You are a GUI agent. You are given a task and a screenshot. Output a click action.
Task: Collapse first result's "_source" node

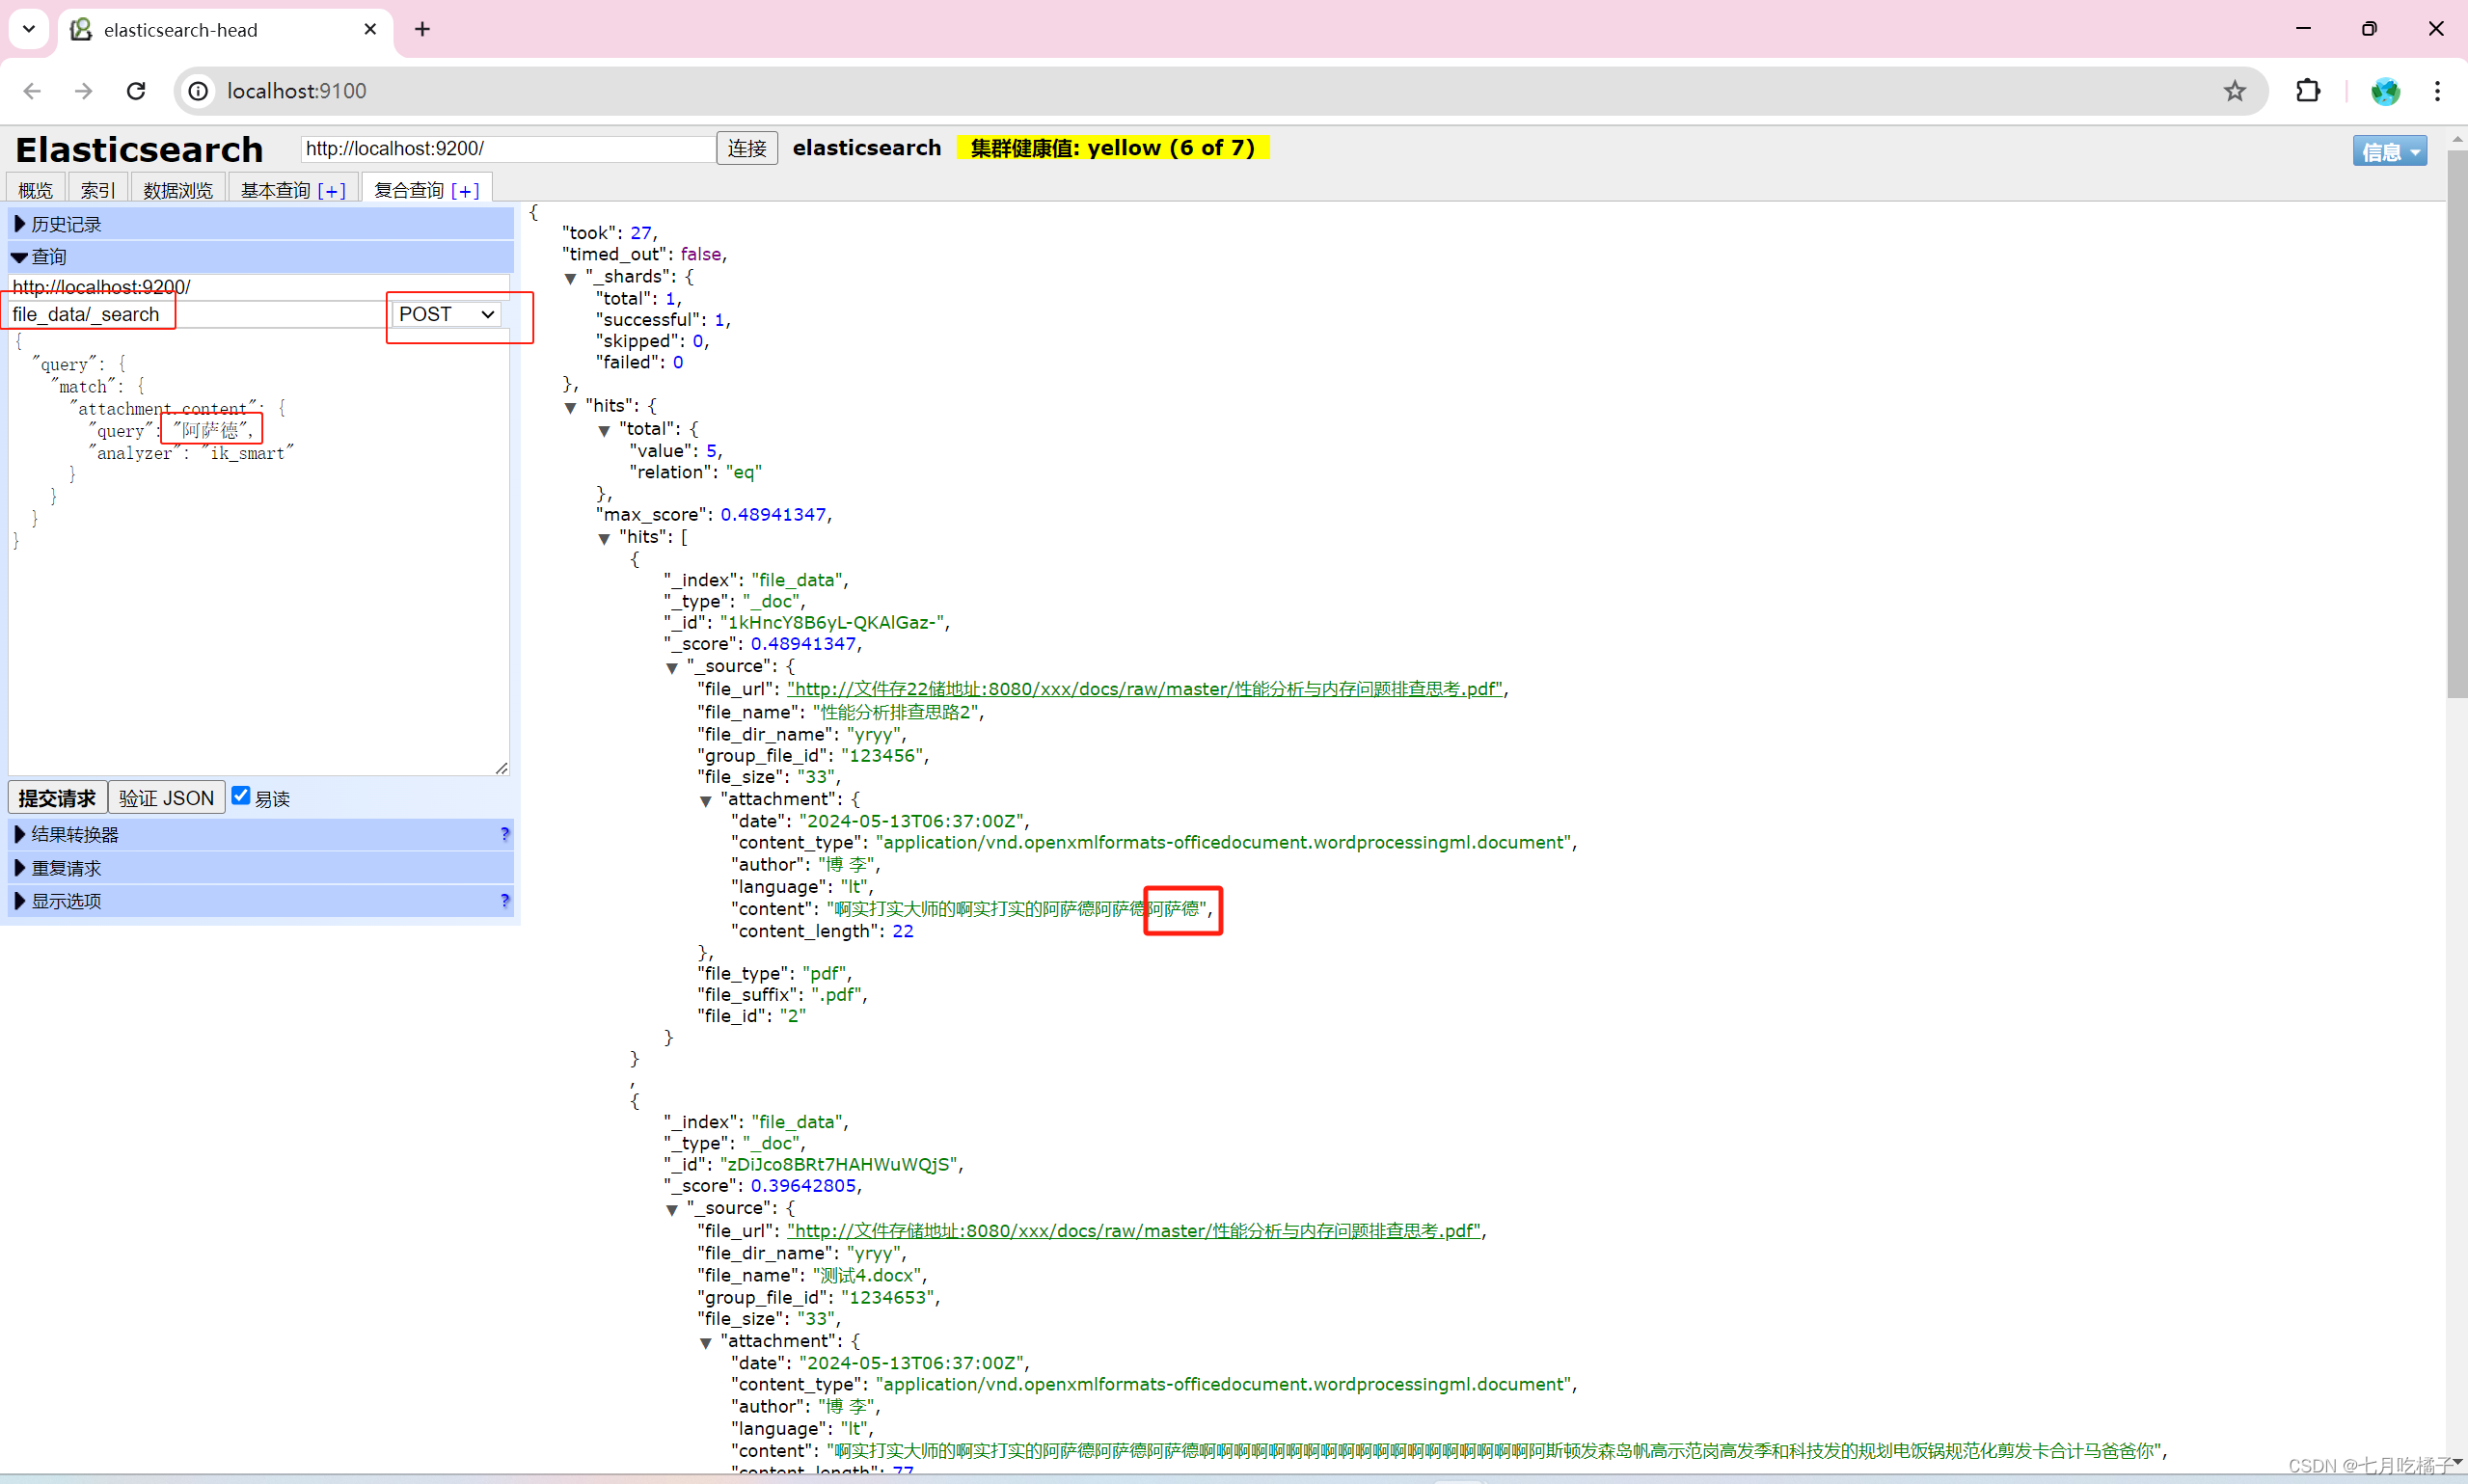click(x=672, y=667)
